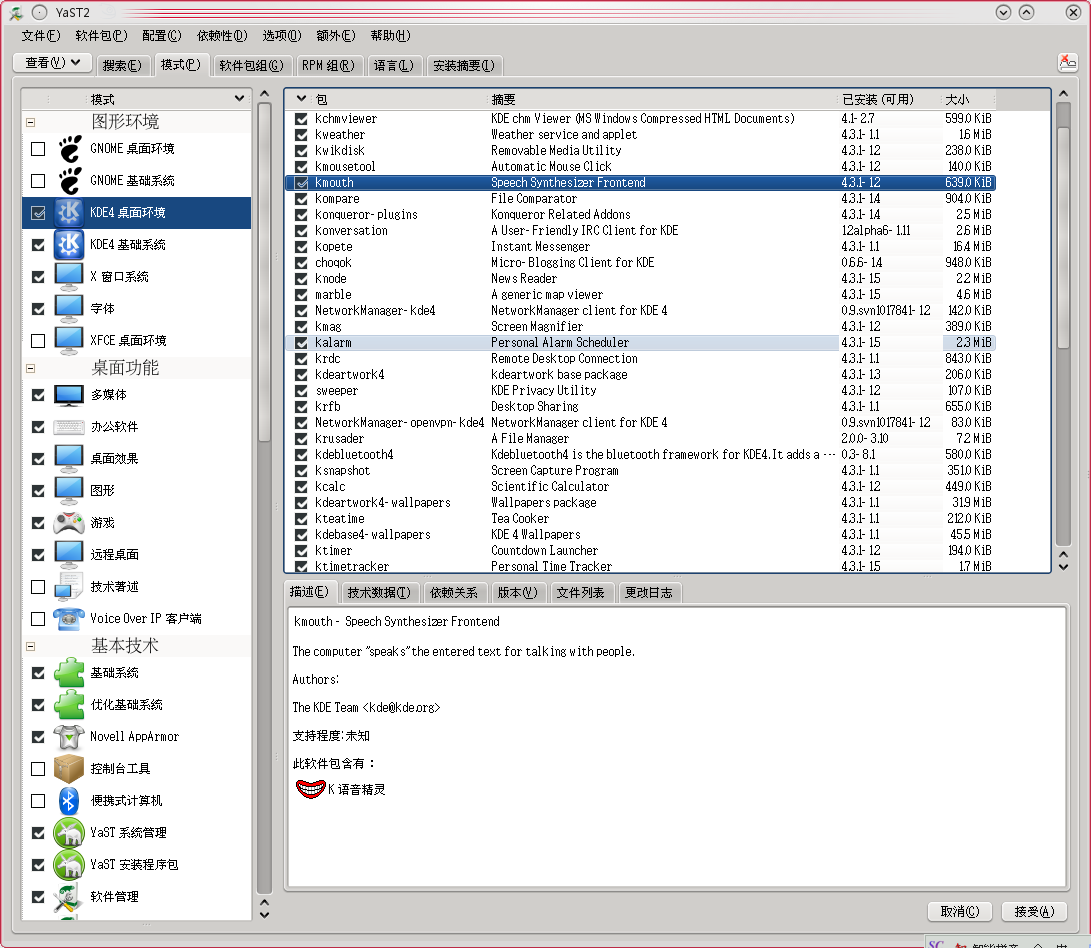Switch to the 搜索 tab

pos(122,65)
